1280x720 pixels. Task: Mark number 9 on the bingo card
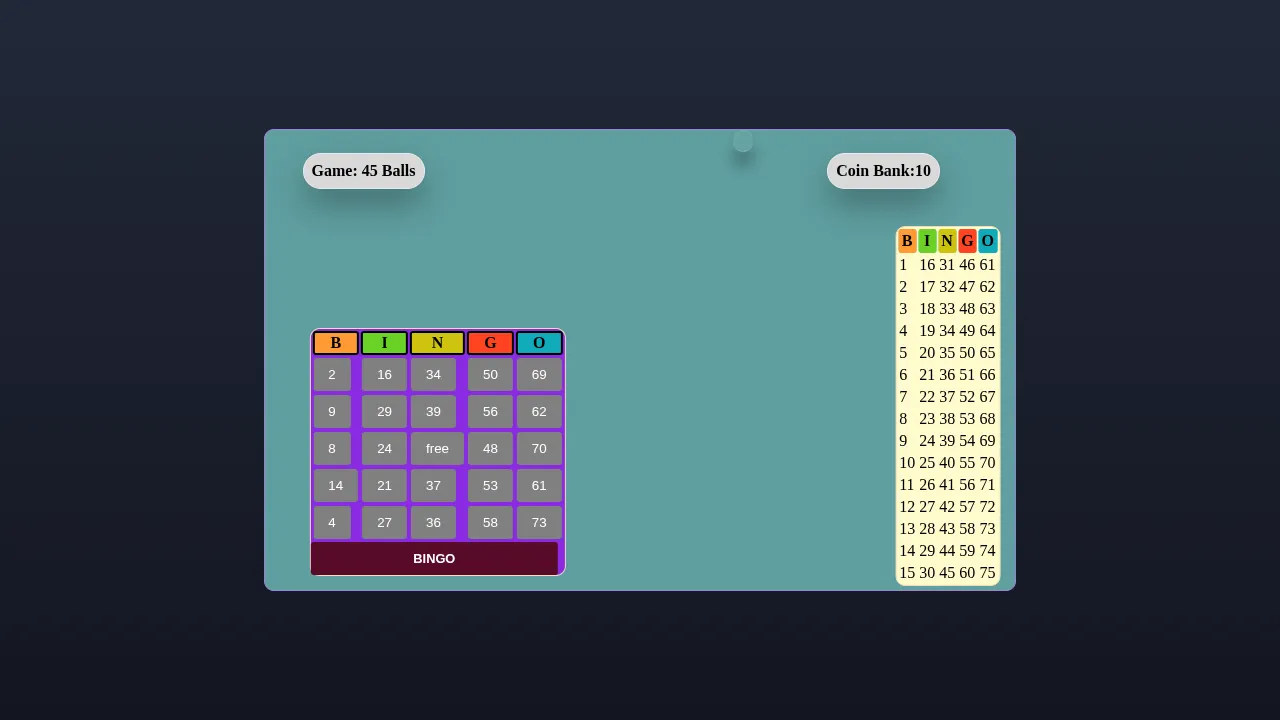click(332, 412)
